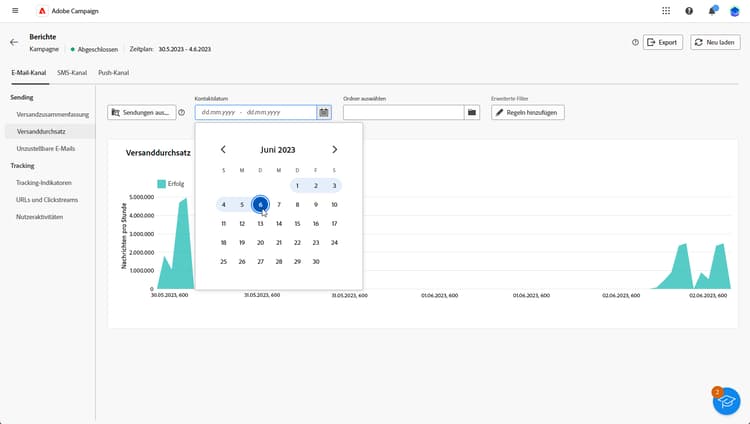Select June 1 in the calendar
Screen dimensions: 750x424
click(297, 186)
